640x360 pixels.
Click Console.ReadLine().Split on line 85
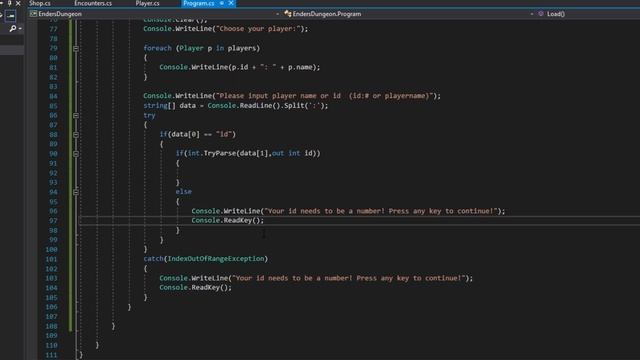(x=256, y=106)
